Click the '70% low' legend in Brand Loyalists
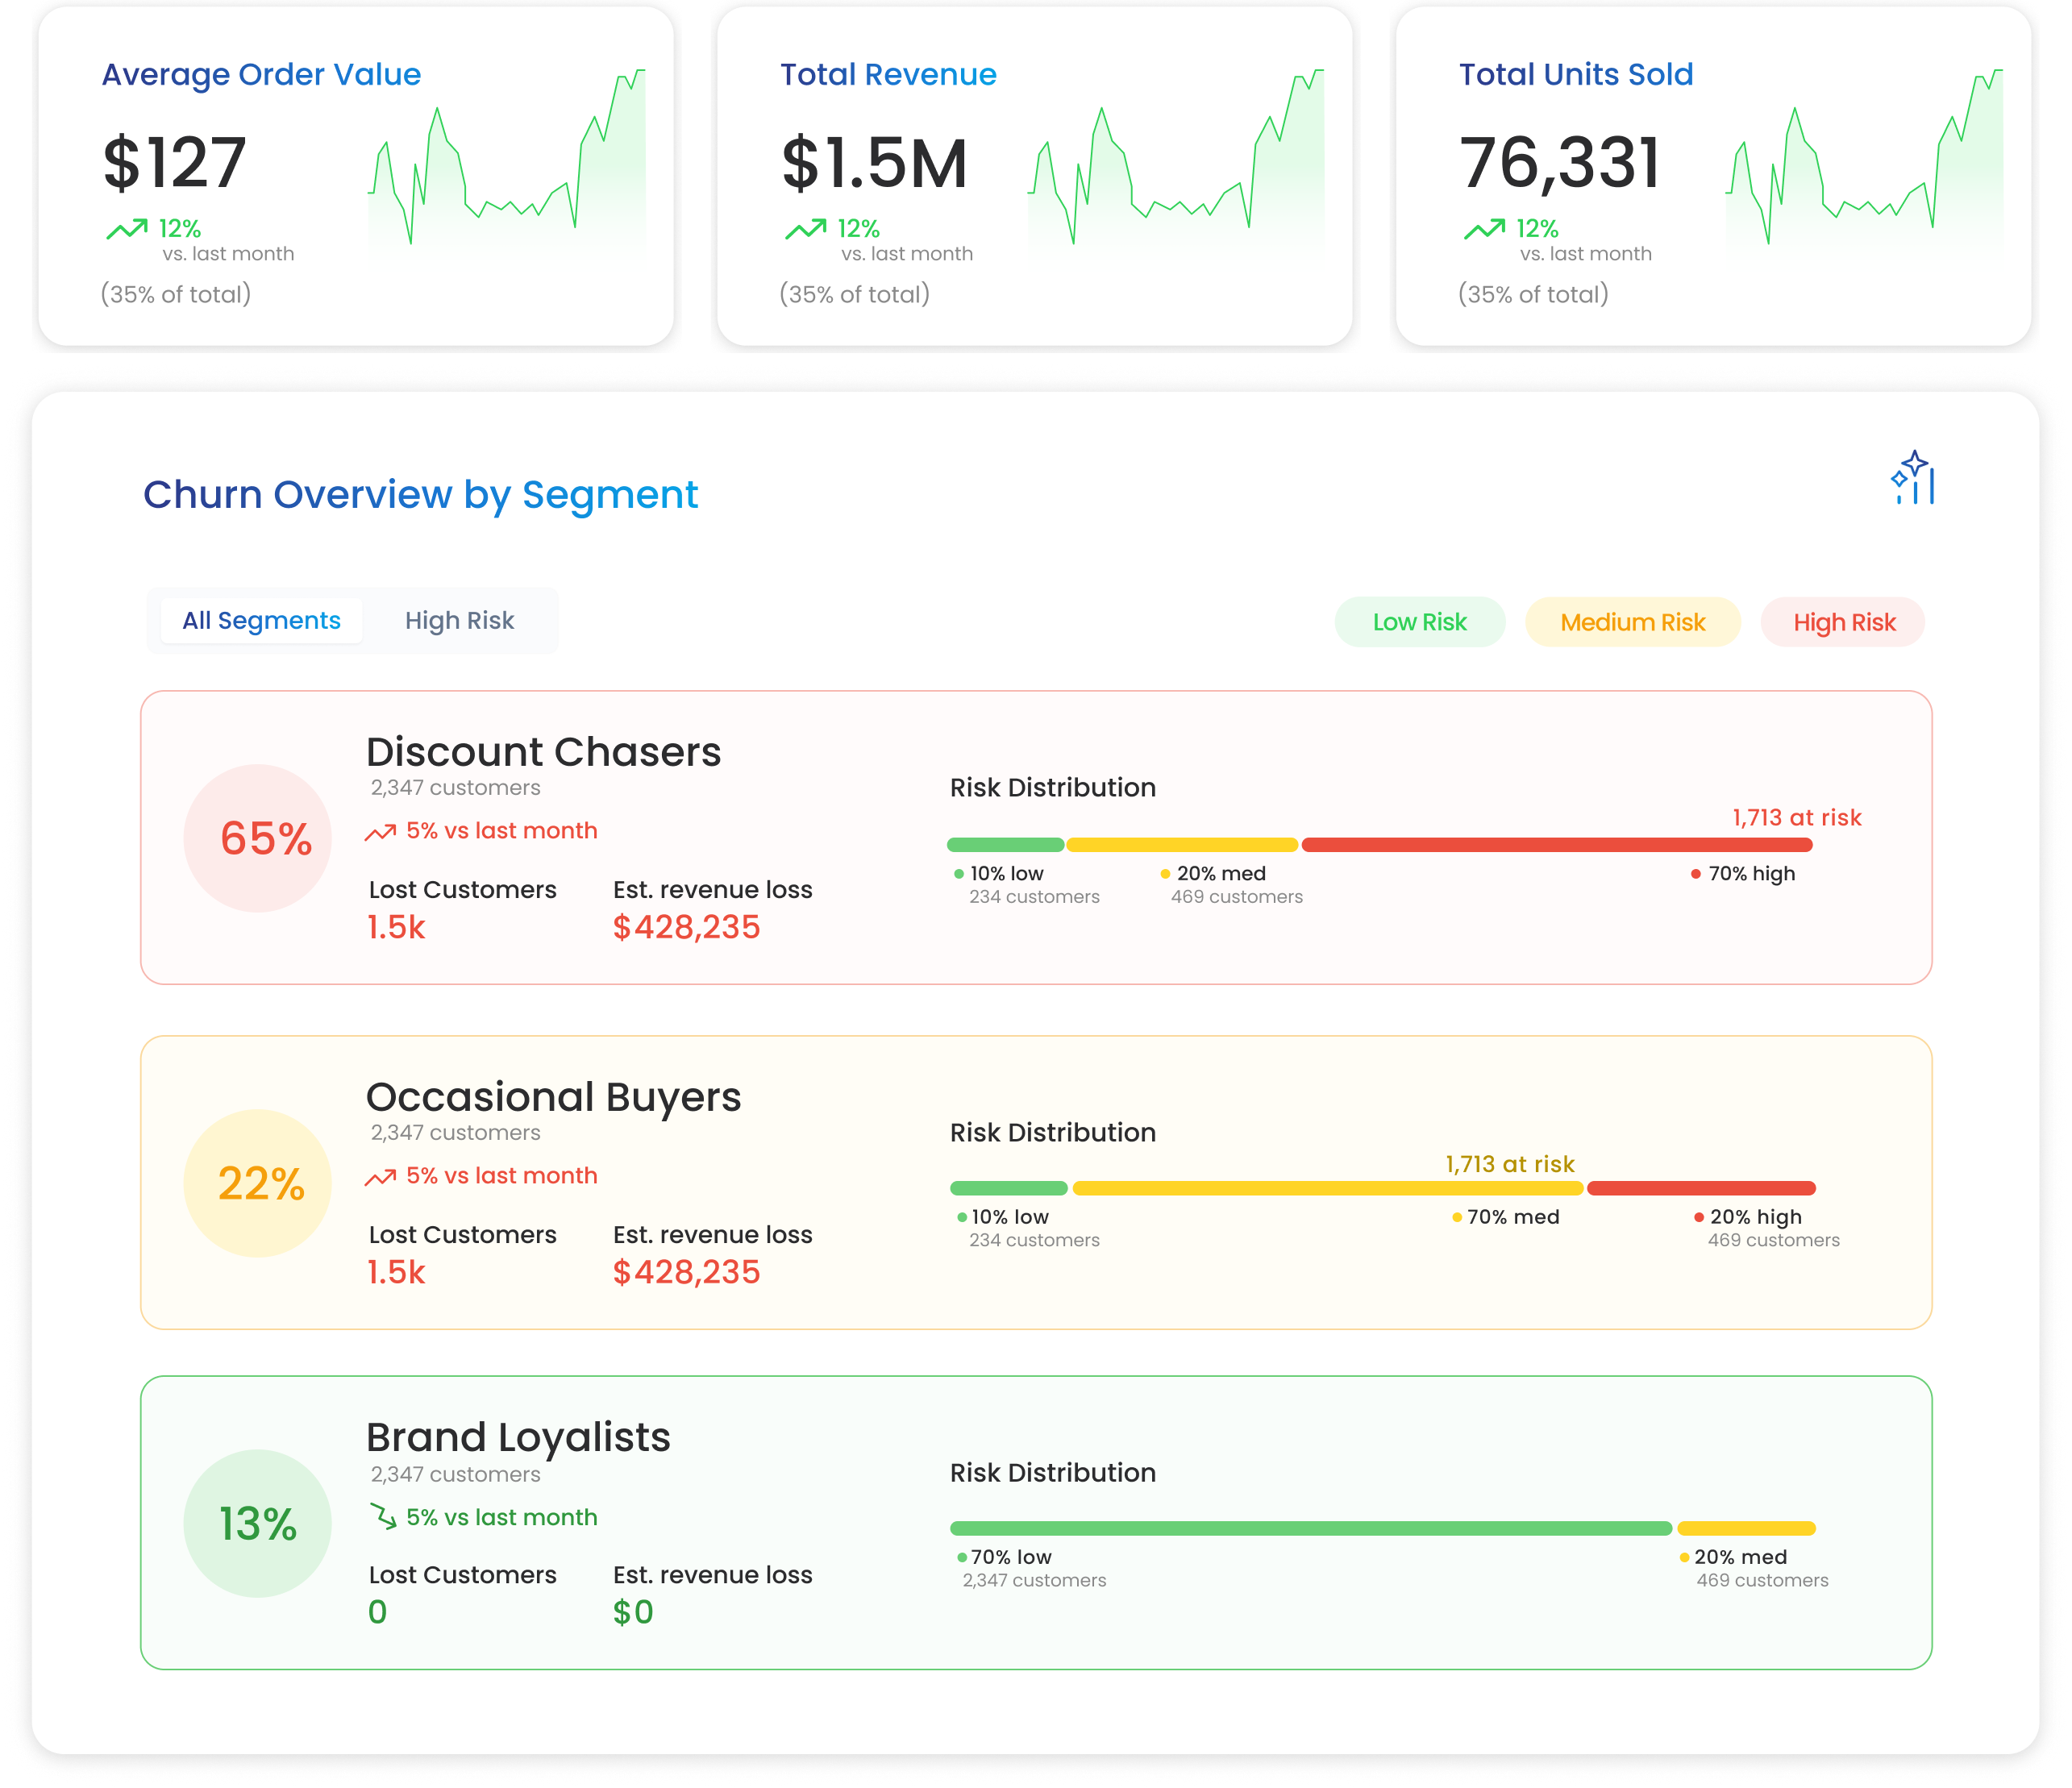 [1004, 1557]
